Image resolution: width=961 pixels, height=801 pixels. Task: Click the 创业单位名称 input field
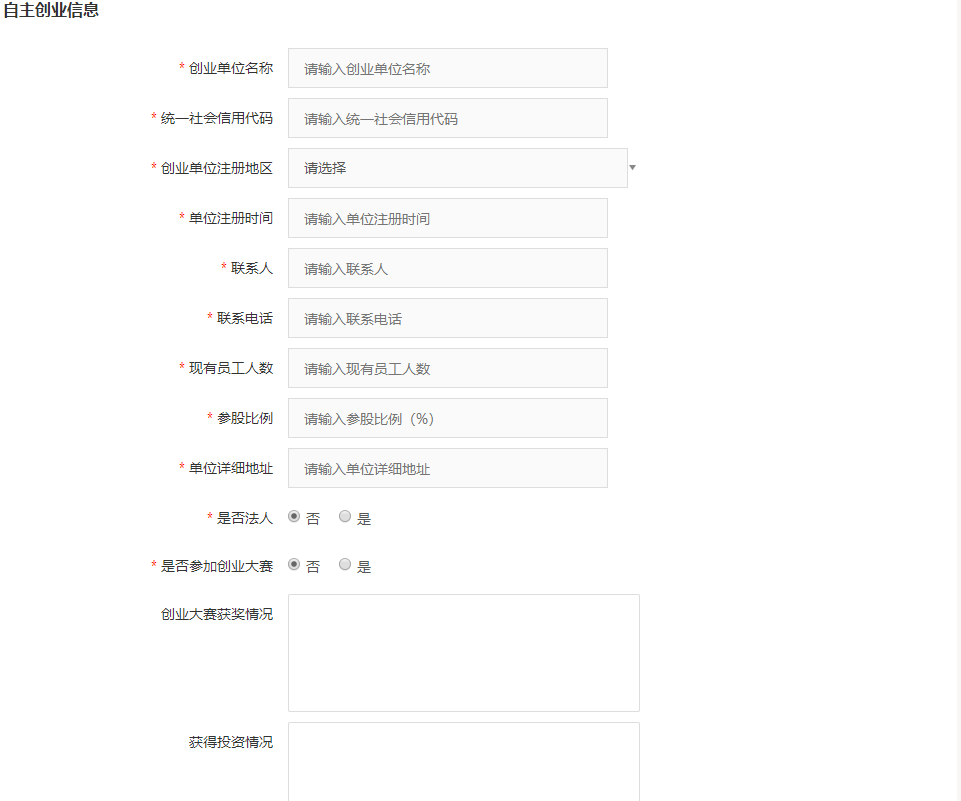coord(447,68)
